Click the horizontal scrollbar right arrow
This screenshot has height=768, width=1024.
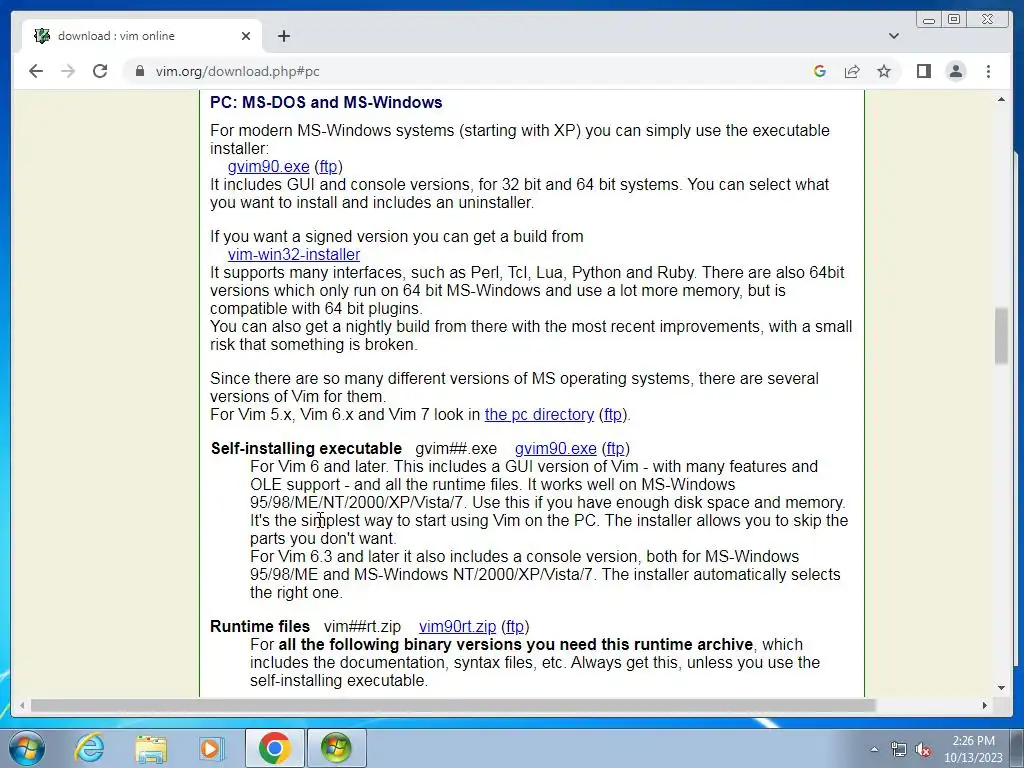(985, 705)
